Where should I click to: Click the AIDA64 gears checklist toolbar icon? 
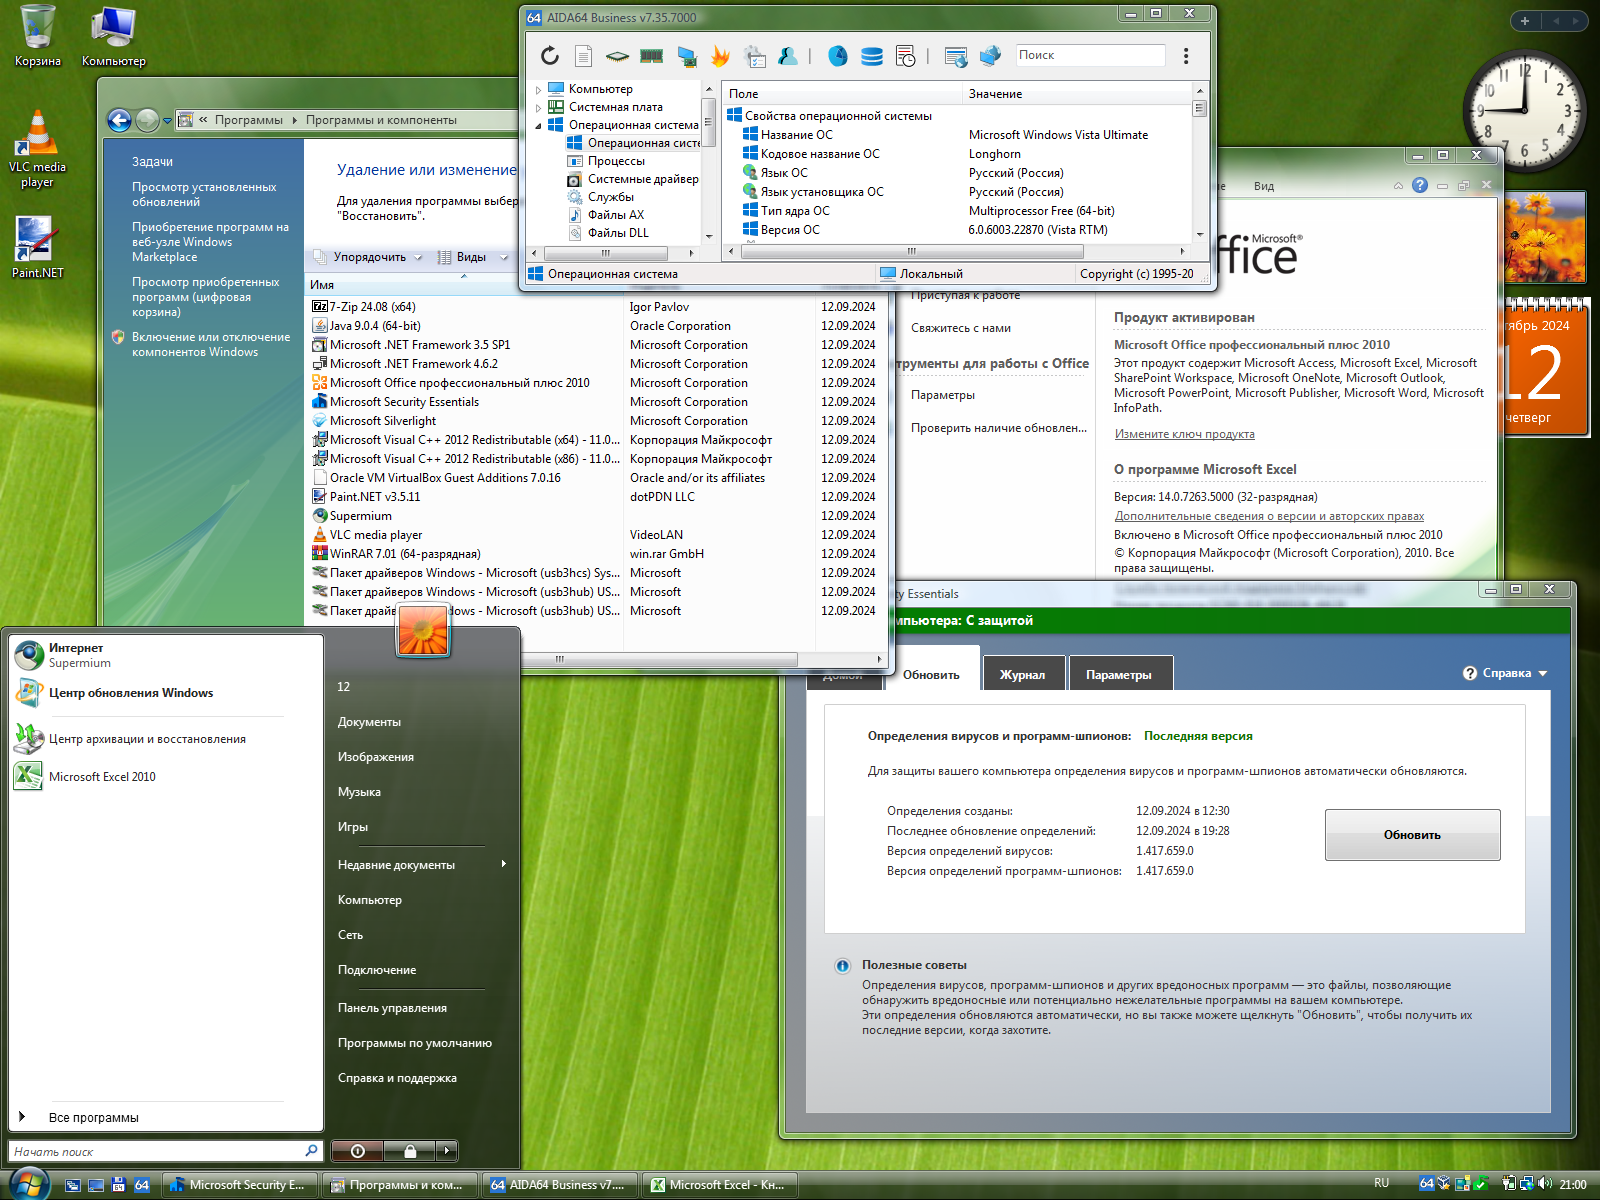pos(755,56)
